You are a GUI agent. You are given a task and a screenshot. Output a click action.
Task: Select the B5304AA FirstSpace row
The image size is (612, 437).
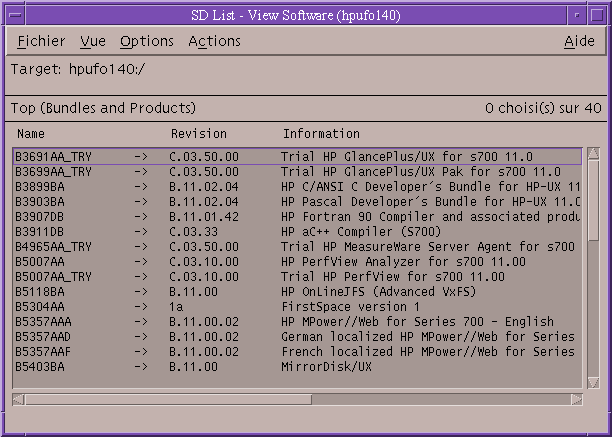[x=297, y=307]
